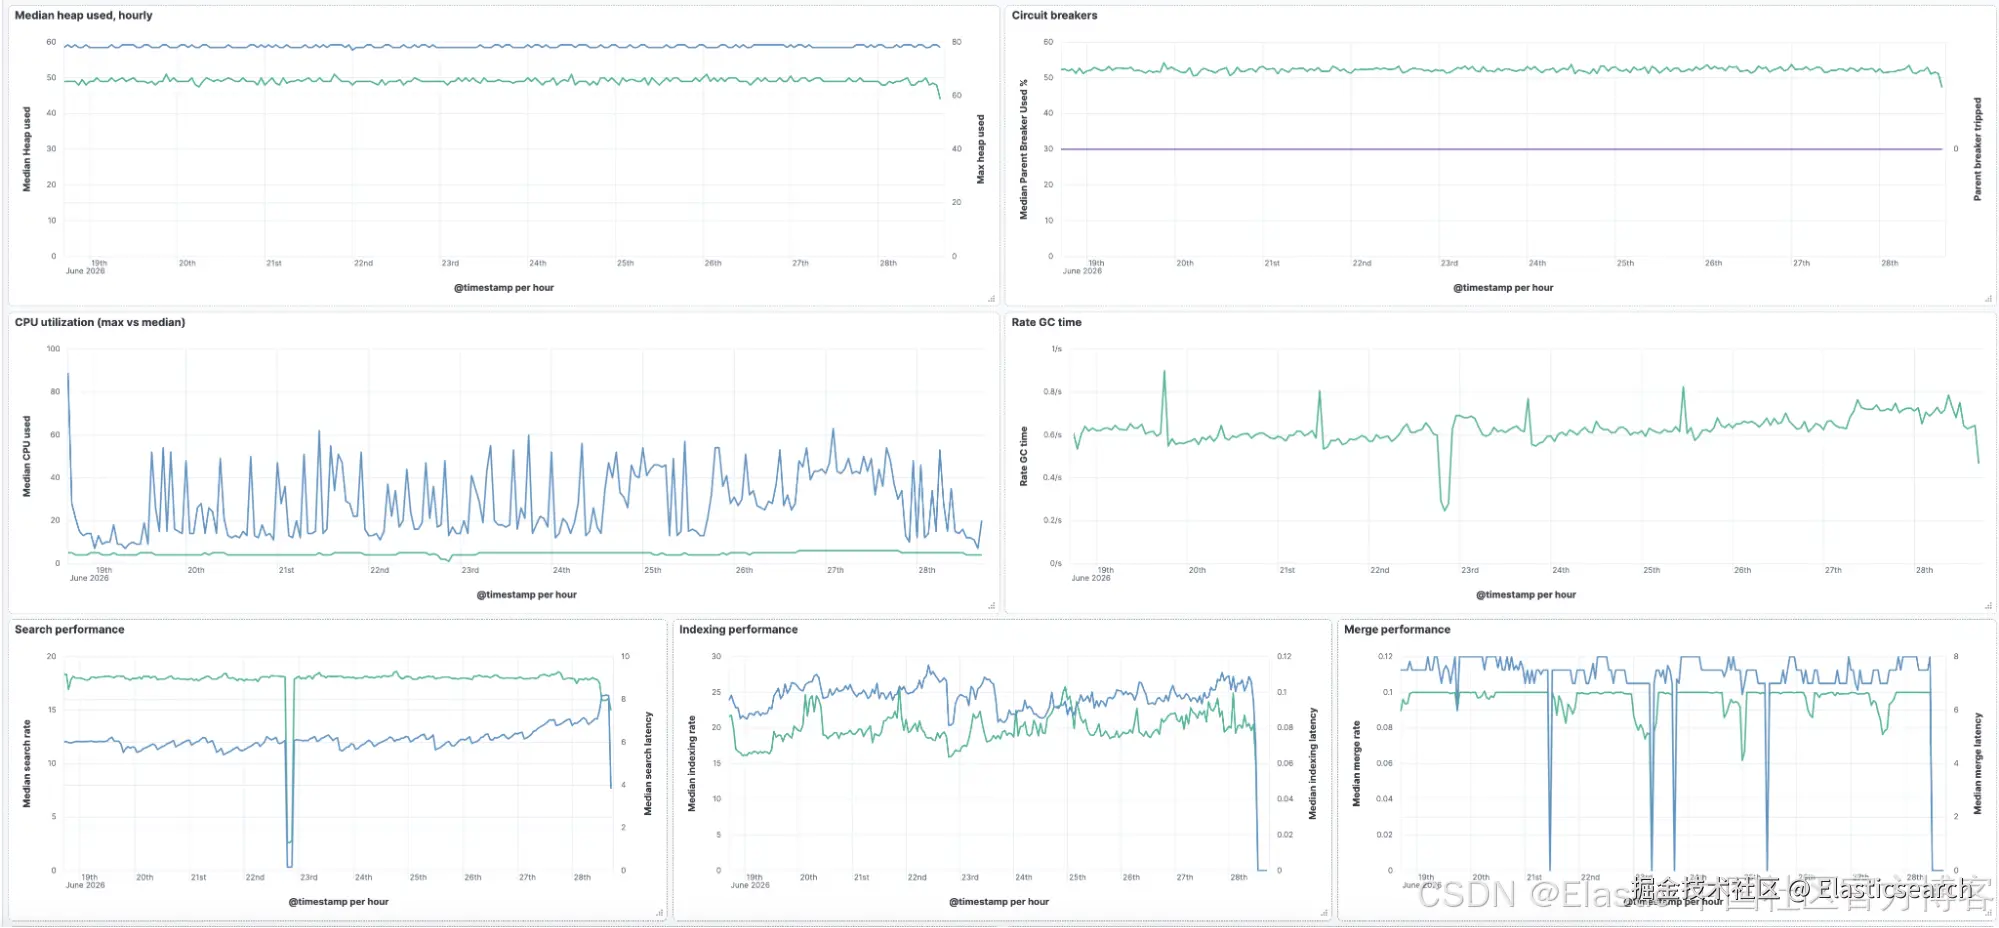Click the '100' tick on the CPU utilization axis
The image size is (1999, 928).
tap(53, 349)
